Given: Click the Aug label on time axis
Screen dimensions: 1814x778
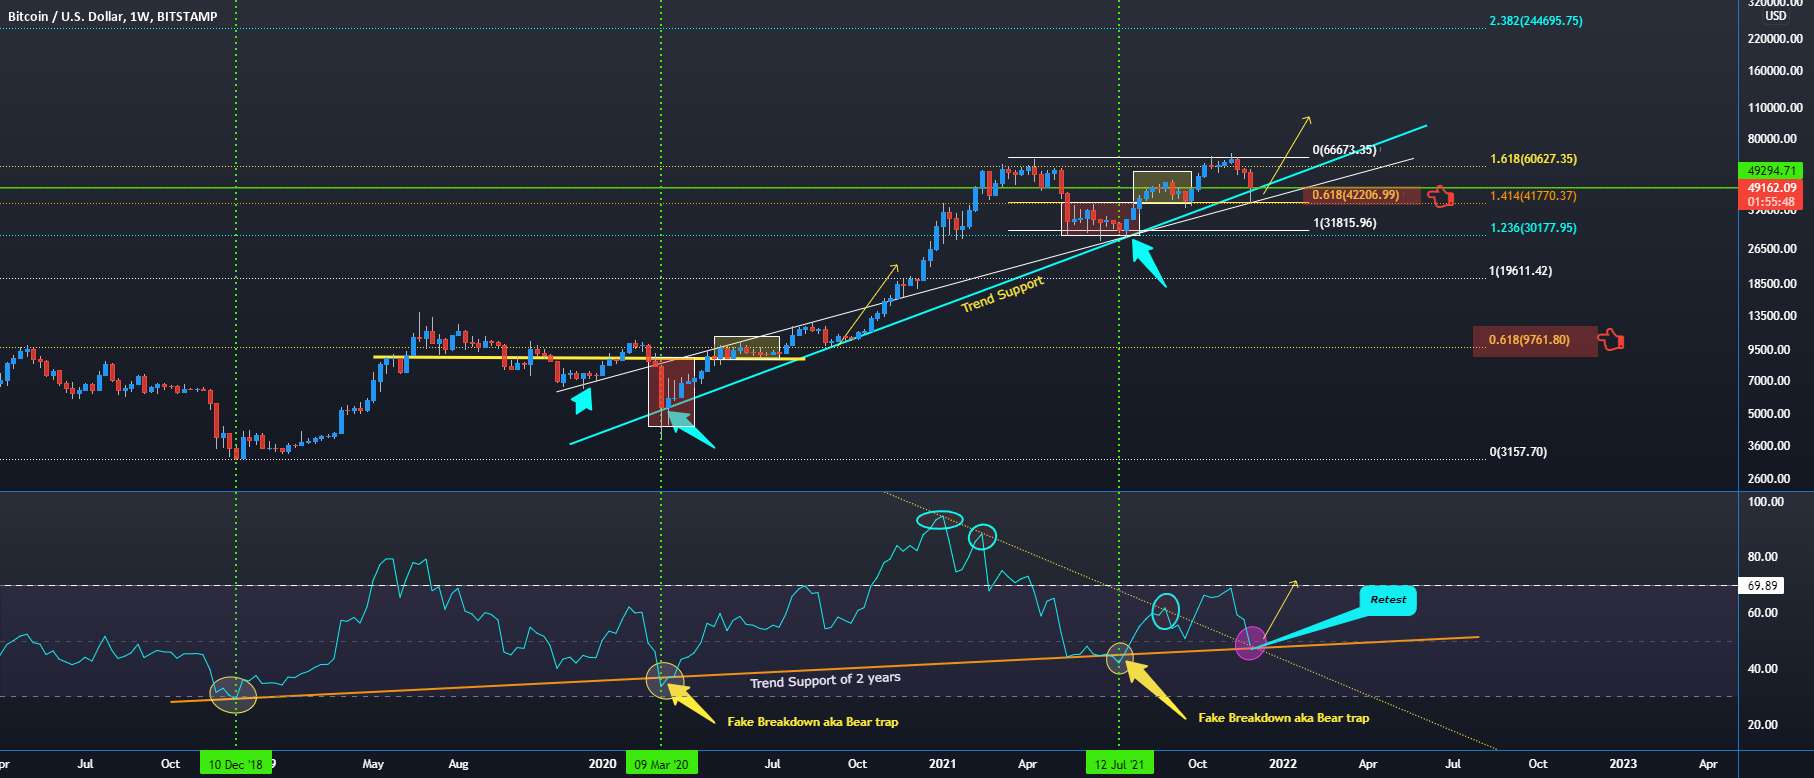Looking at the screenshot, I should pyautogui.click(x=458, y=764).
